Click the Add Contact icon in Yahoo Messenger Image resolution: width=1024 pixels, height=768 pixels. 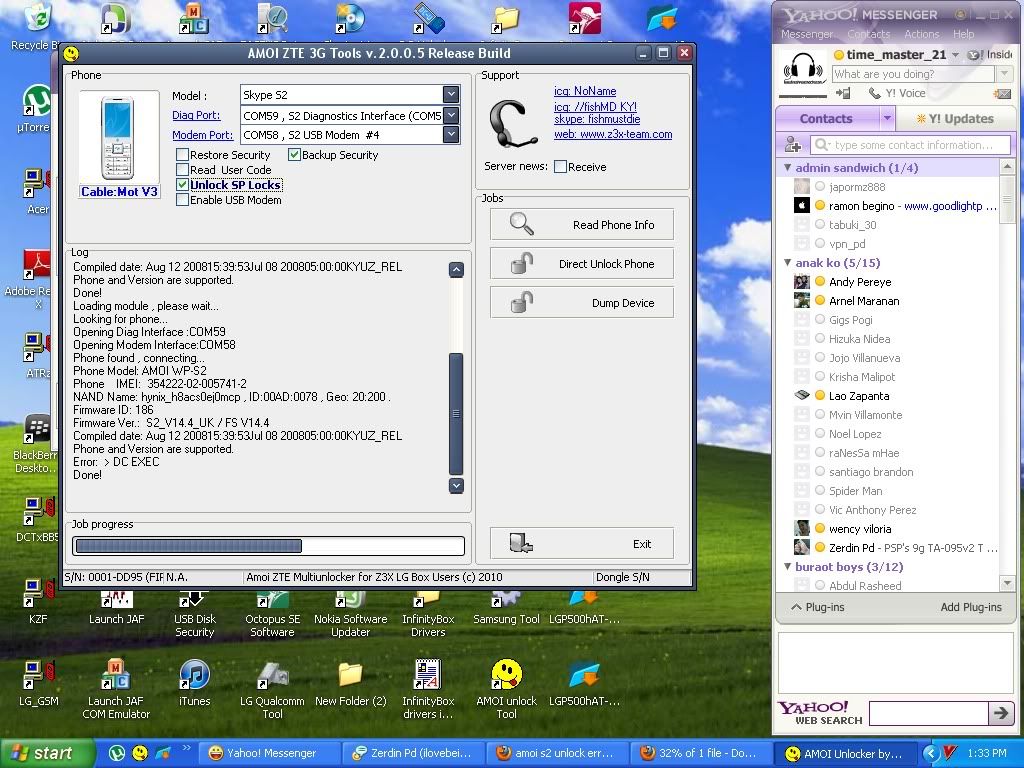click(793, 144)
